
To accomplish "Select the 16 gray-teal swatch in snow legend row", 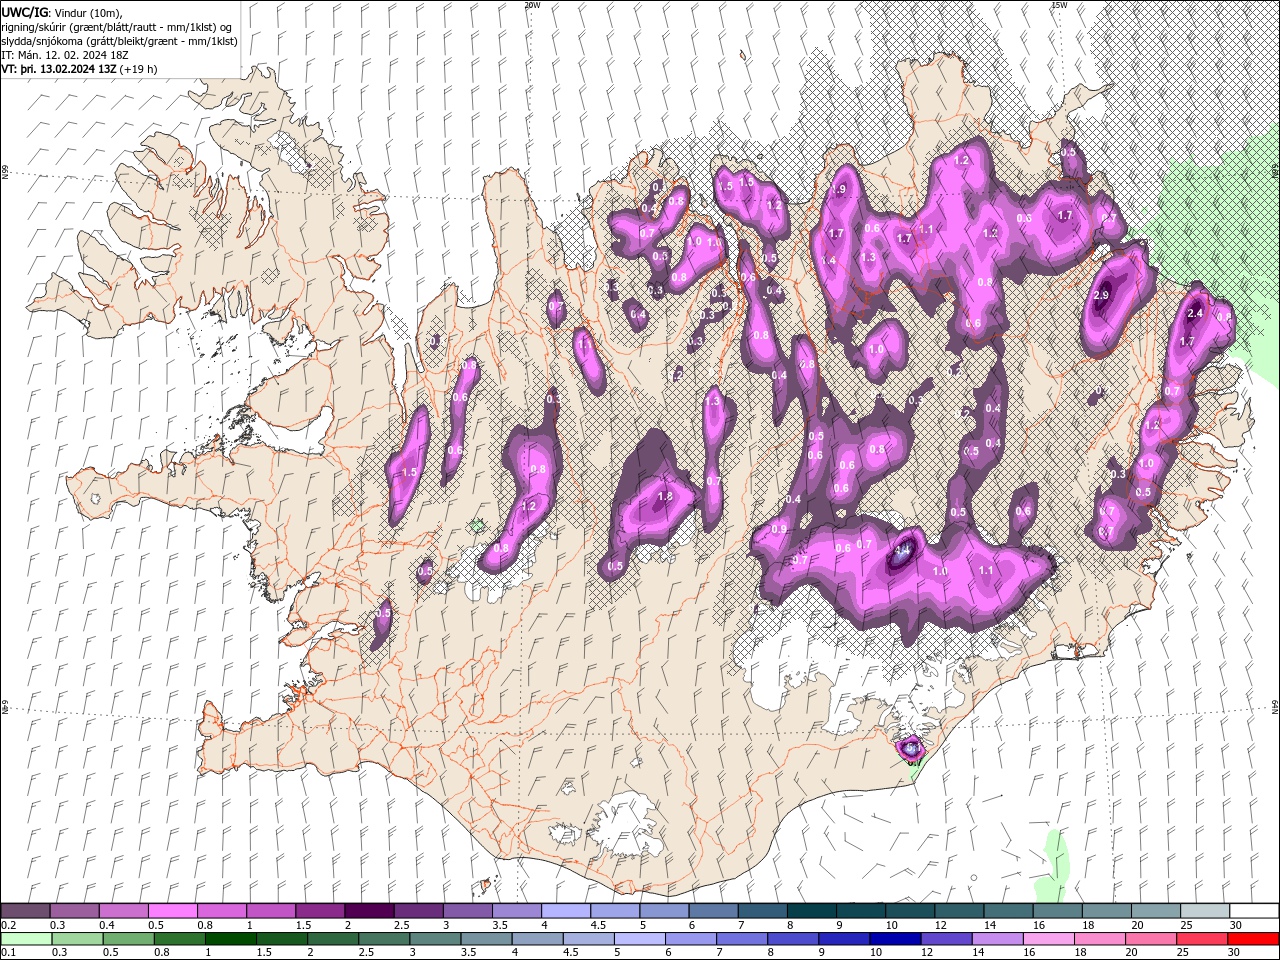I will [1058, 911].
